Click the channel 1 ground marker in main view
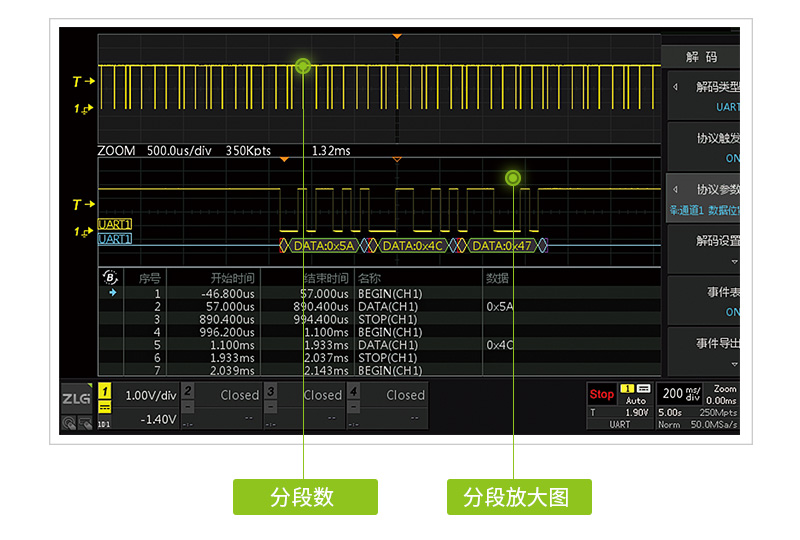The width and height of the screenshot is (800, 540). click(x=83, y=108)
